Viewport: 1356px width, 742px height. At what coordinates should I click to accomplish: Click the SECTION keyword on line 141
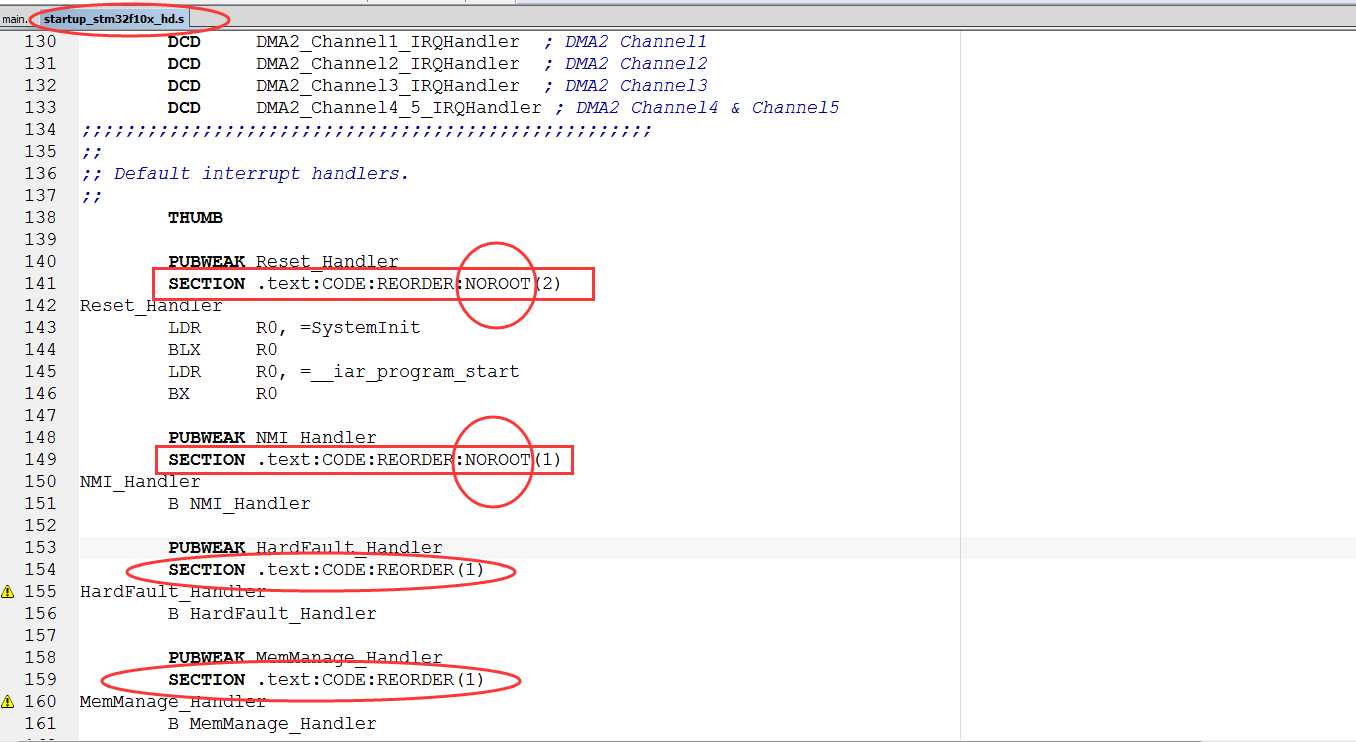(x=206, y=284)
